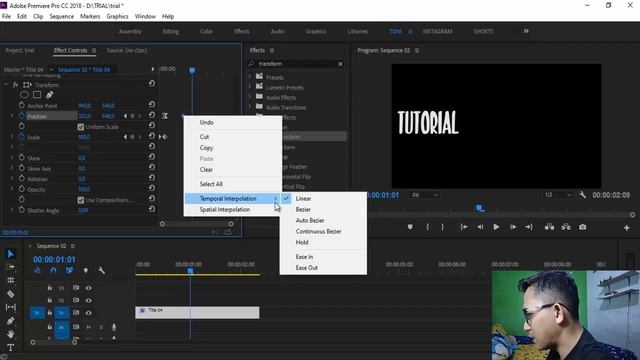Reset the Position parameter
The height and width of the screenshot is (360, 640).
[x=151, y=115]
